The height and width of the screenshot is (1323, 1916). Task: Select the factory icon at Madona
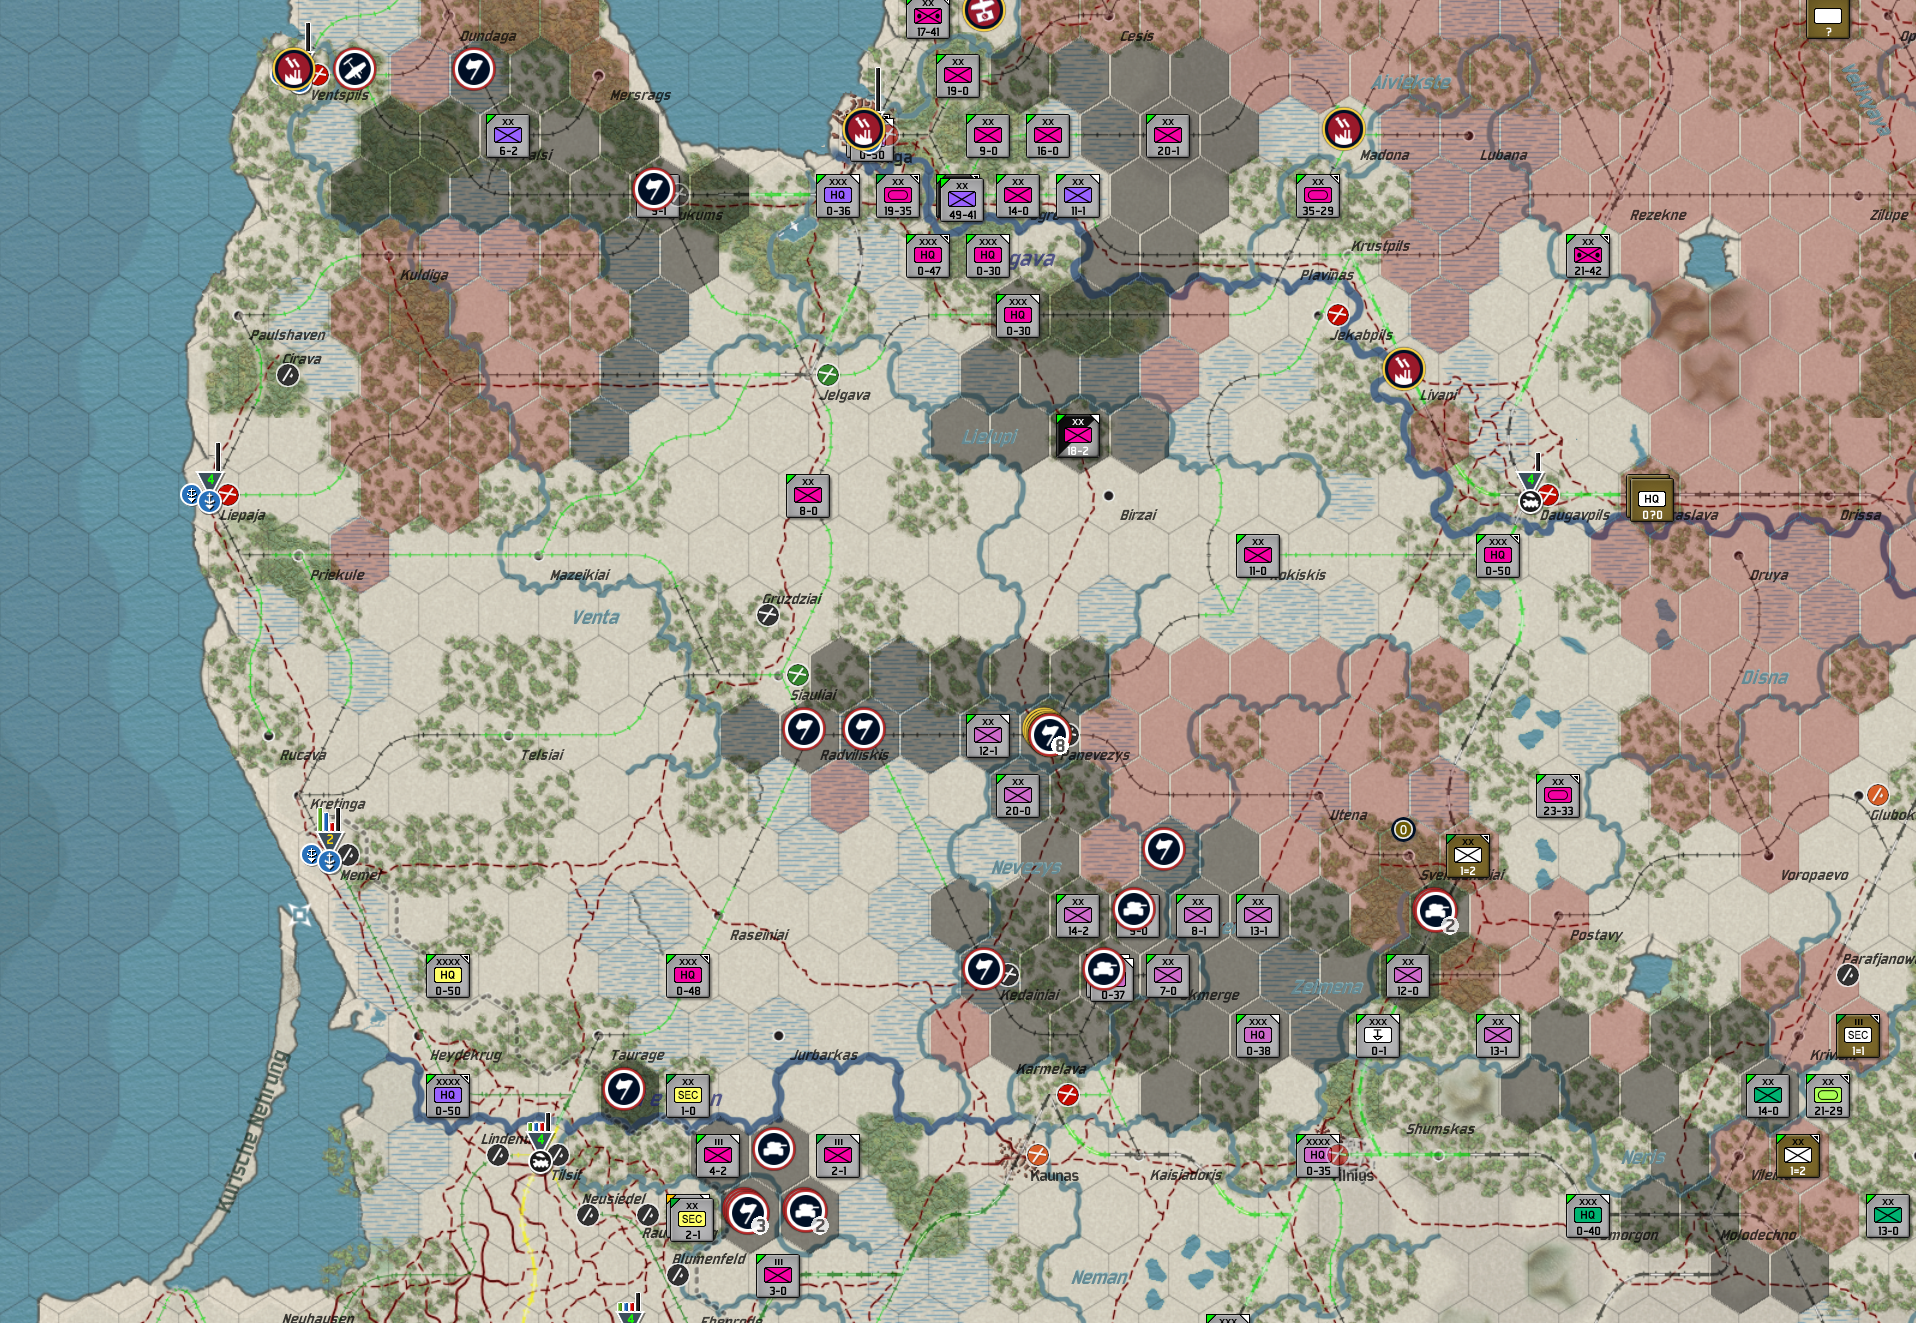[x=1343, y=128]
